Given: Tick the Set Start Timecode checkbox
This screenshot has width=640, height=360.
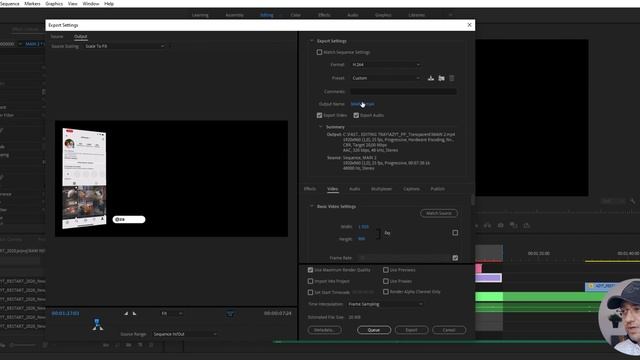Looking at the screenshot, I should tap(310, 292).
